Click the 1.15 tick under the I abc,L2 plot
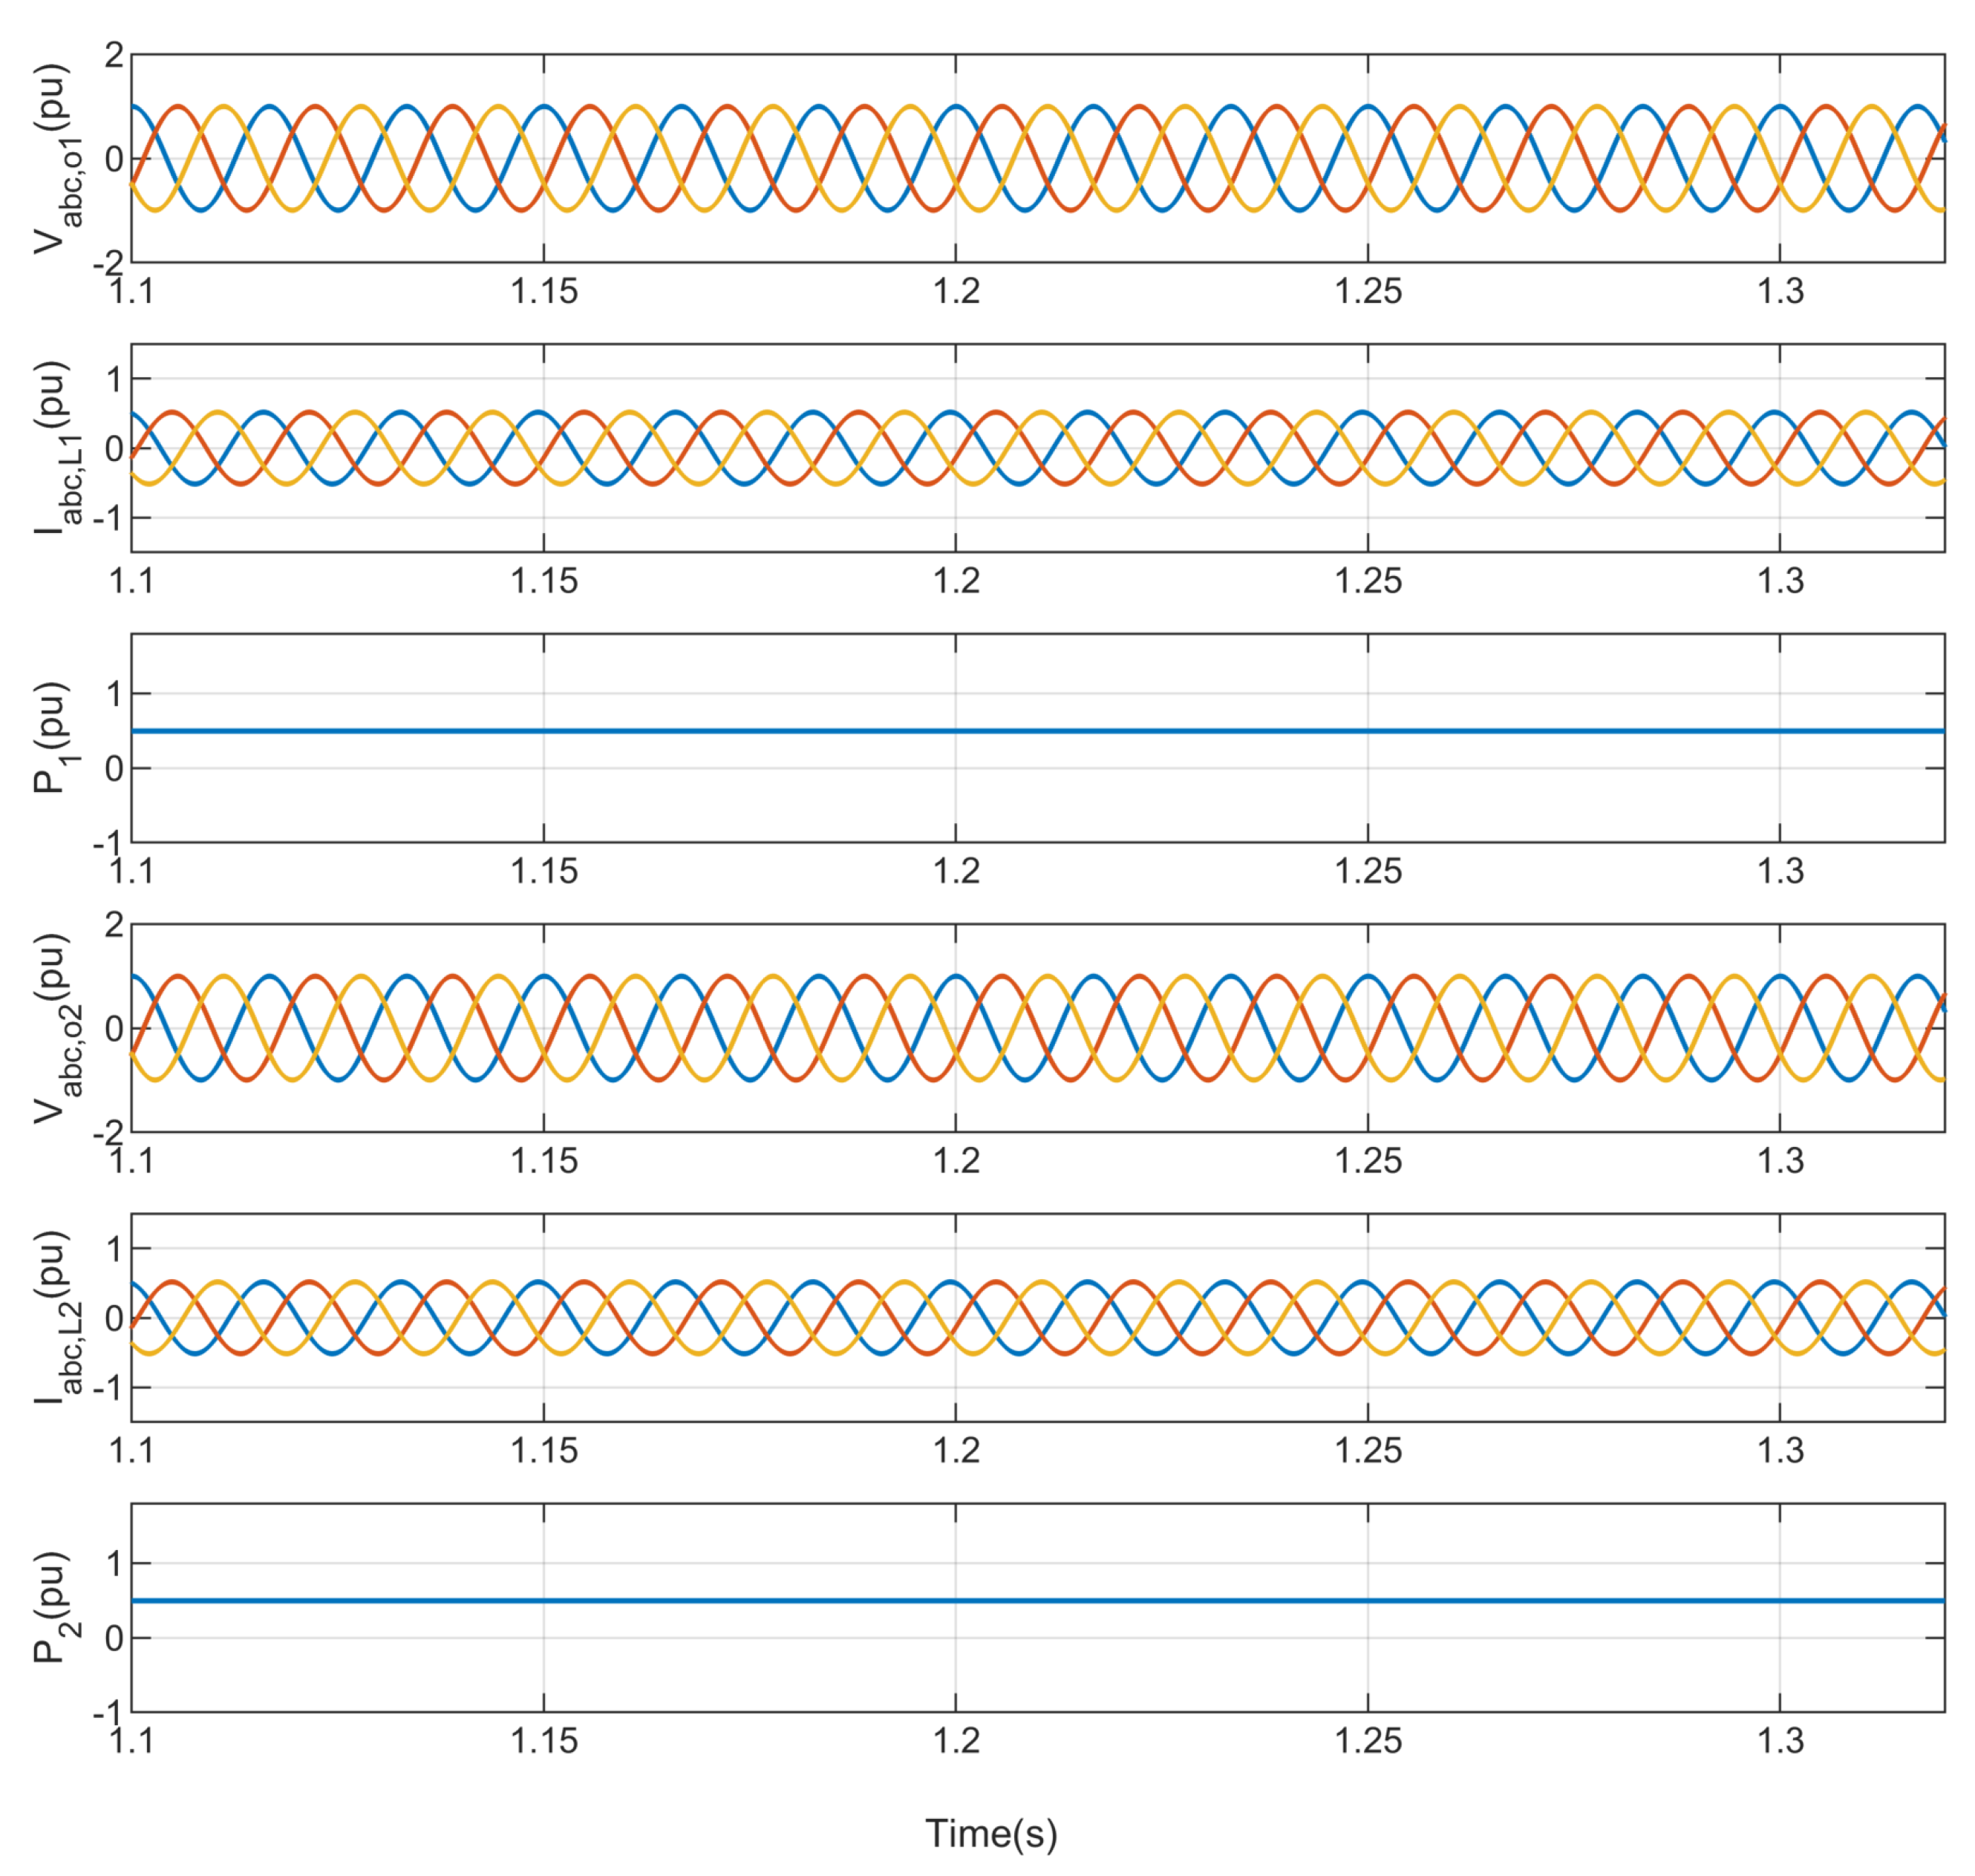The image size is (1975, 1876). pos(544,1451)
